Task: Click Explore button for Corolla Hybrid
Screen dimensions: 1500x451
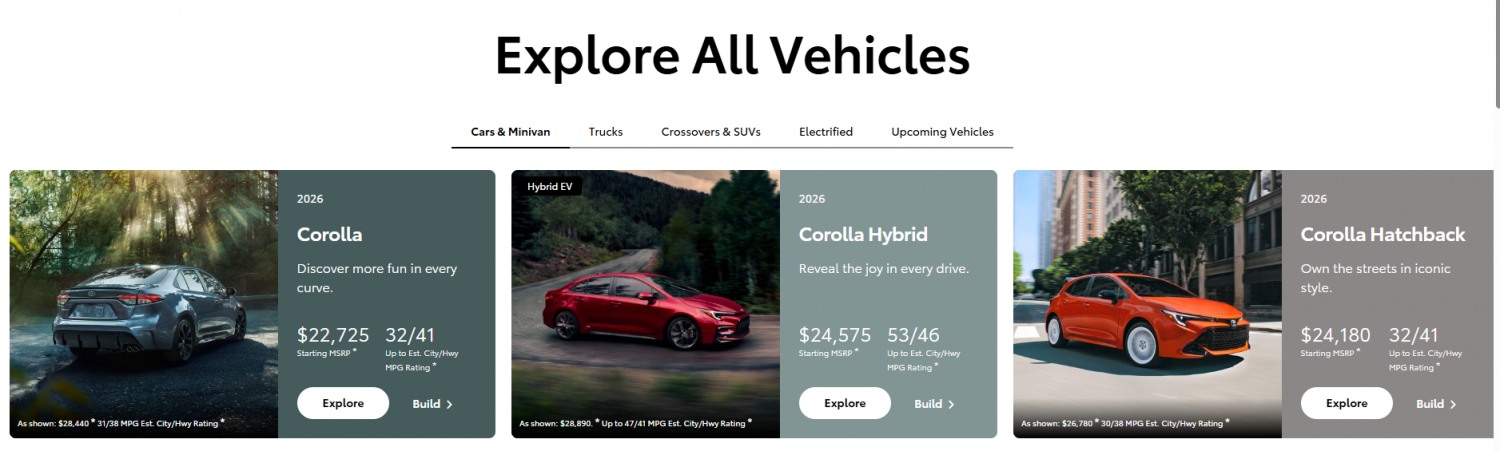Action: [x=845, y=403]
